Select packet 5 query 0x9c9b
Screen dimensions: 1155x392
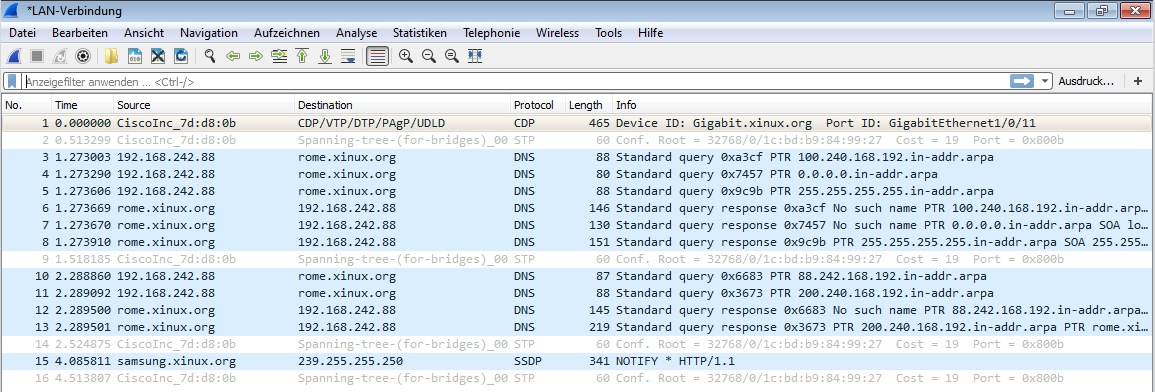[x=577, y=191]
